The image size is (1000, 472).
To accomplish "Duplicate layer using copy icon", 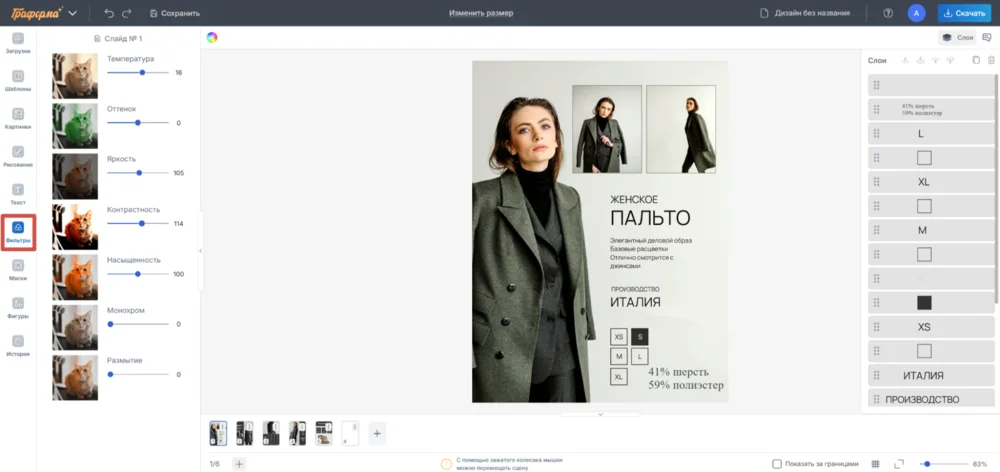I will point(976,60).
